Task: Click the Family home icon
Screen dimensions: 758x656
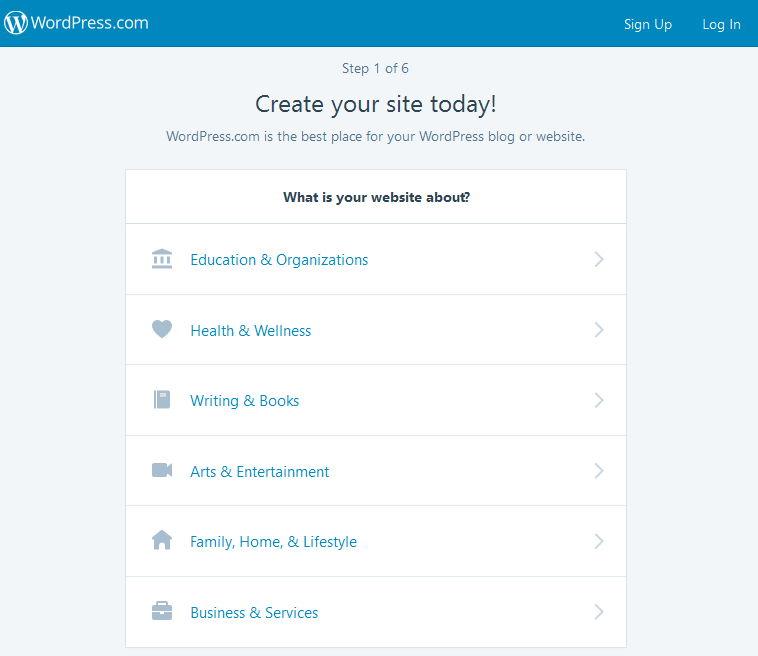Action: [x=162, y=541]
